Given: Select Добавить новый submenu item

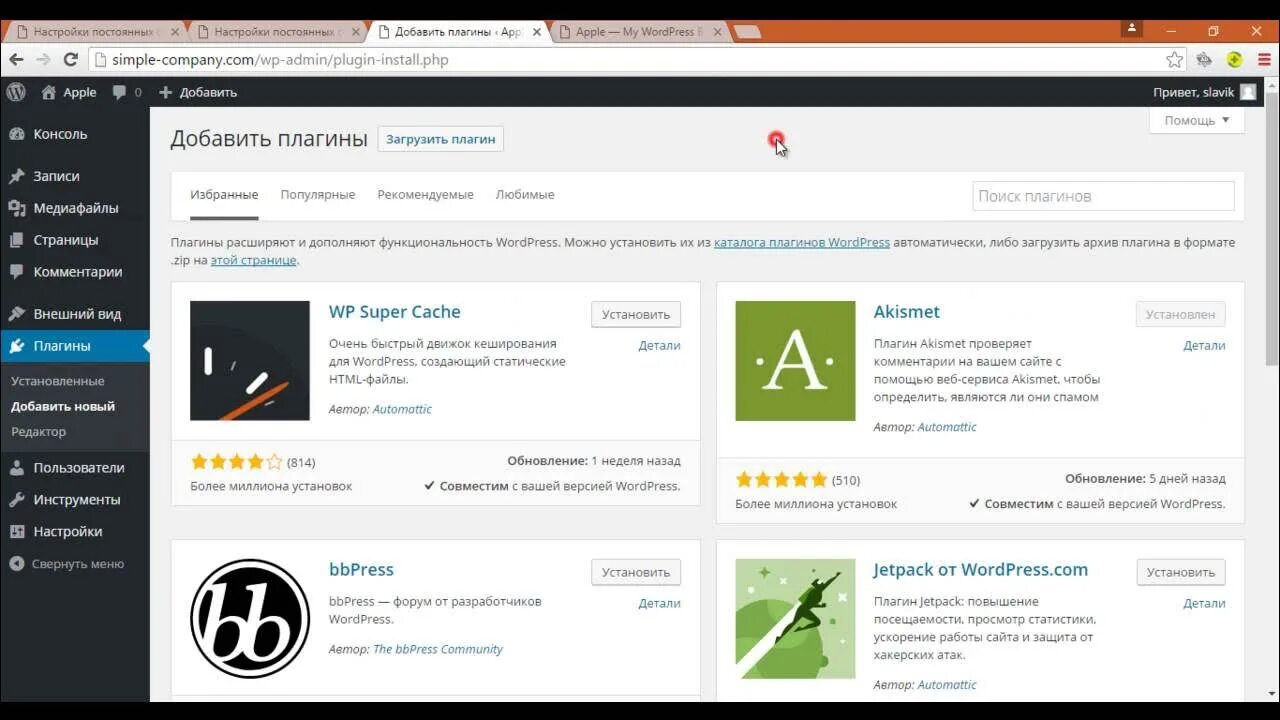Looking at the screenshot, I should click(63, 406).
